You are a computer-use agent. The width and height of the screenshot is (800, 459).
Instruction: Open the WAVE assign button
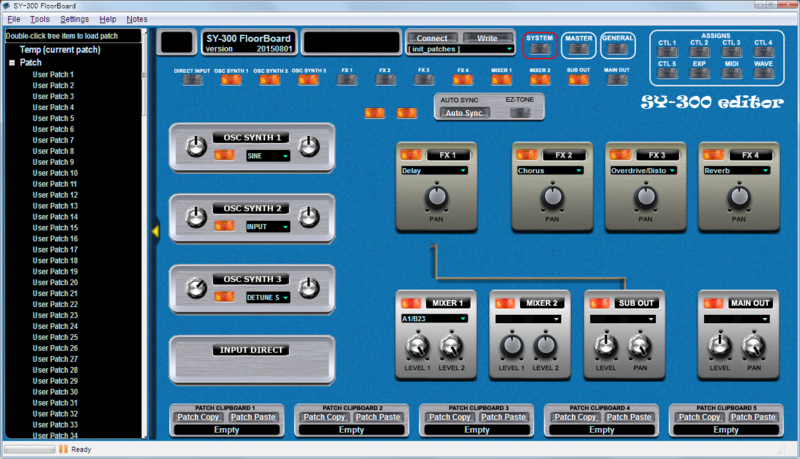(763, 73)
